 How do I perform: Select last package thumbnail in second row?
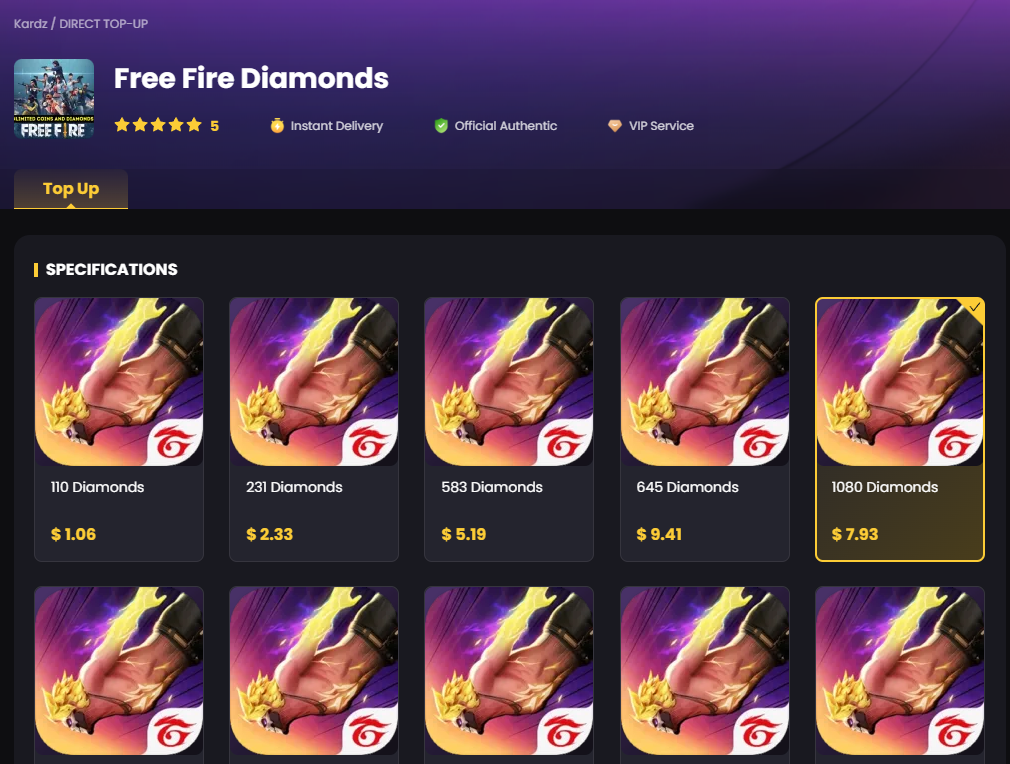tap(900, 671)
